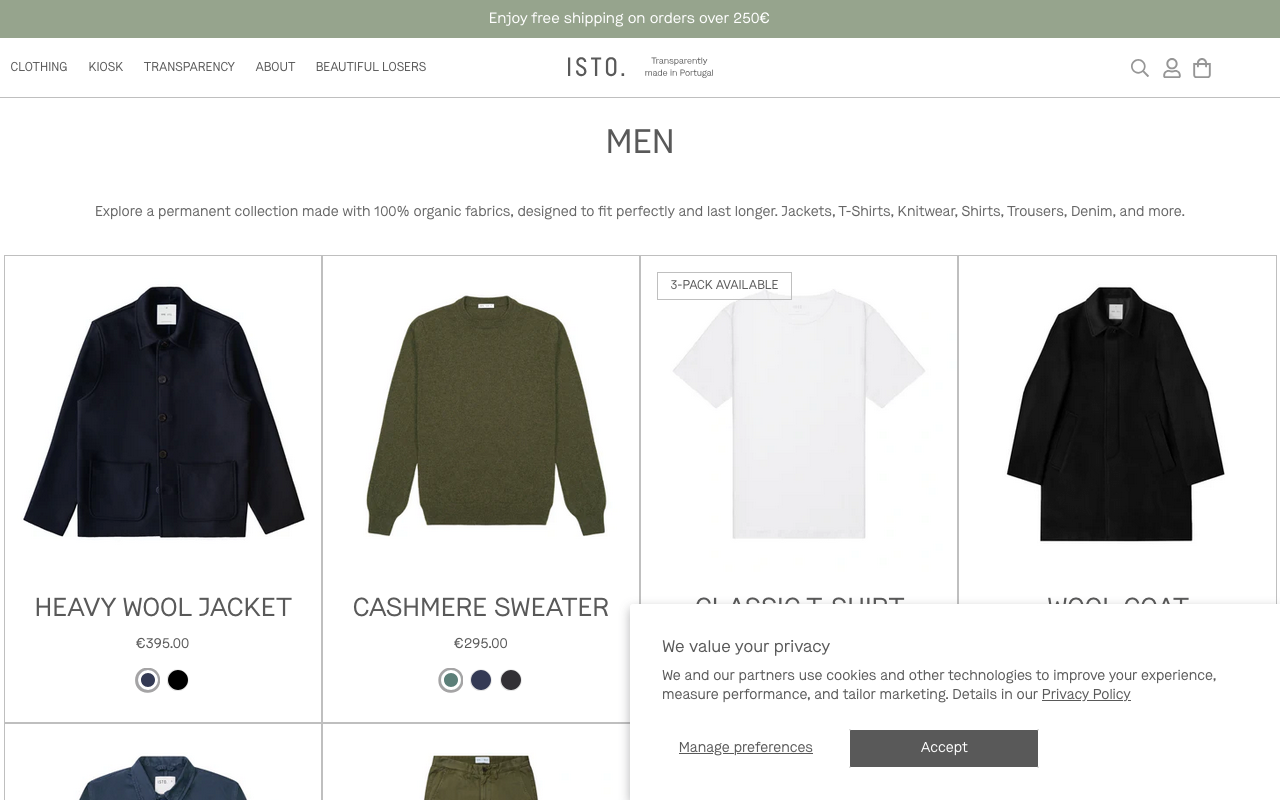Go to the Transparency page
The width and height of the screenshot is (1280, 800).
pos(189,67)
